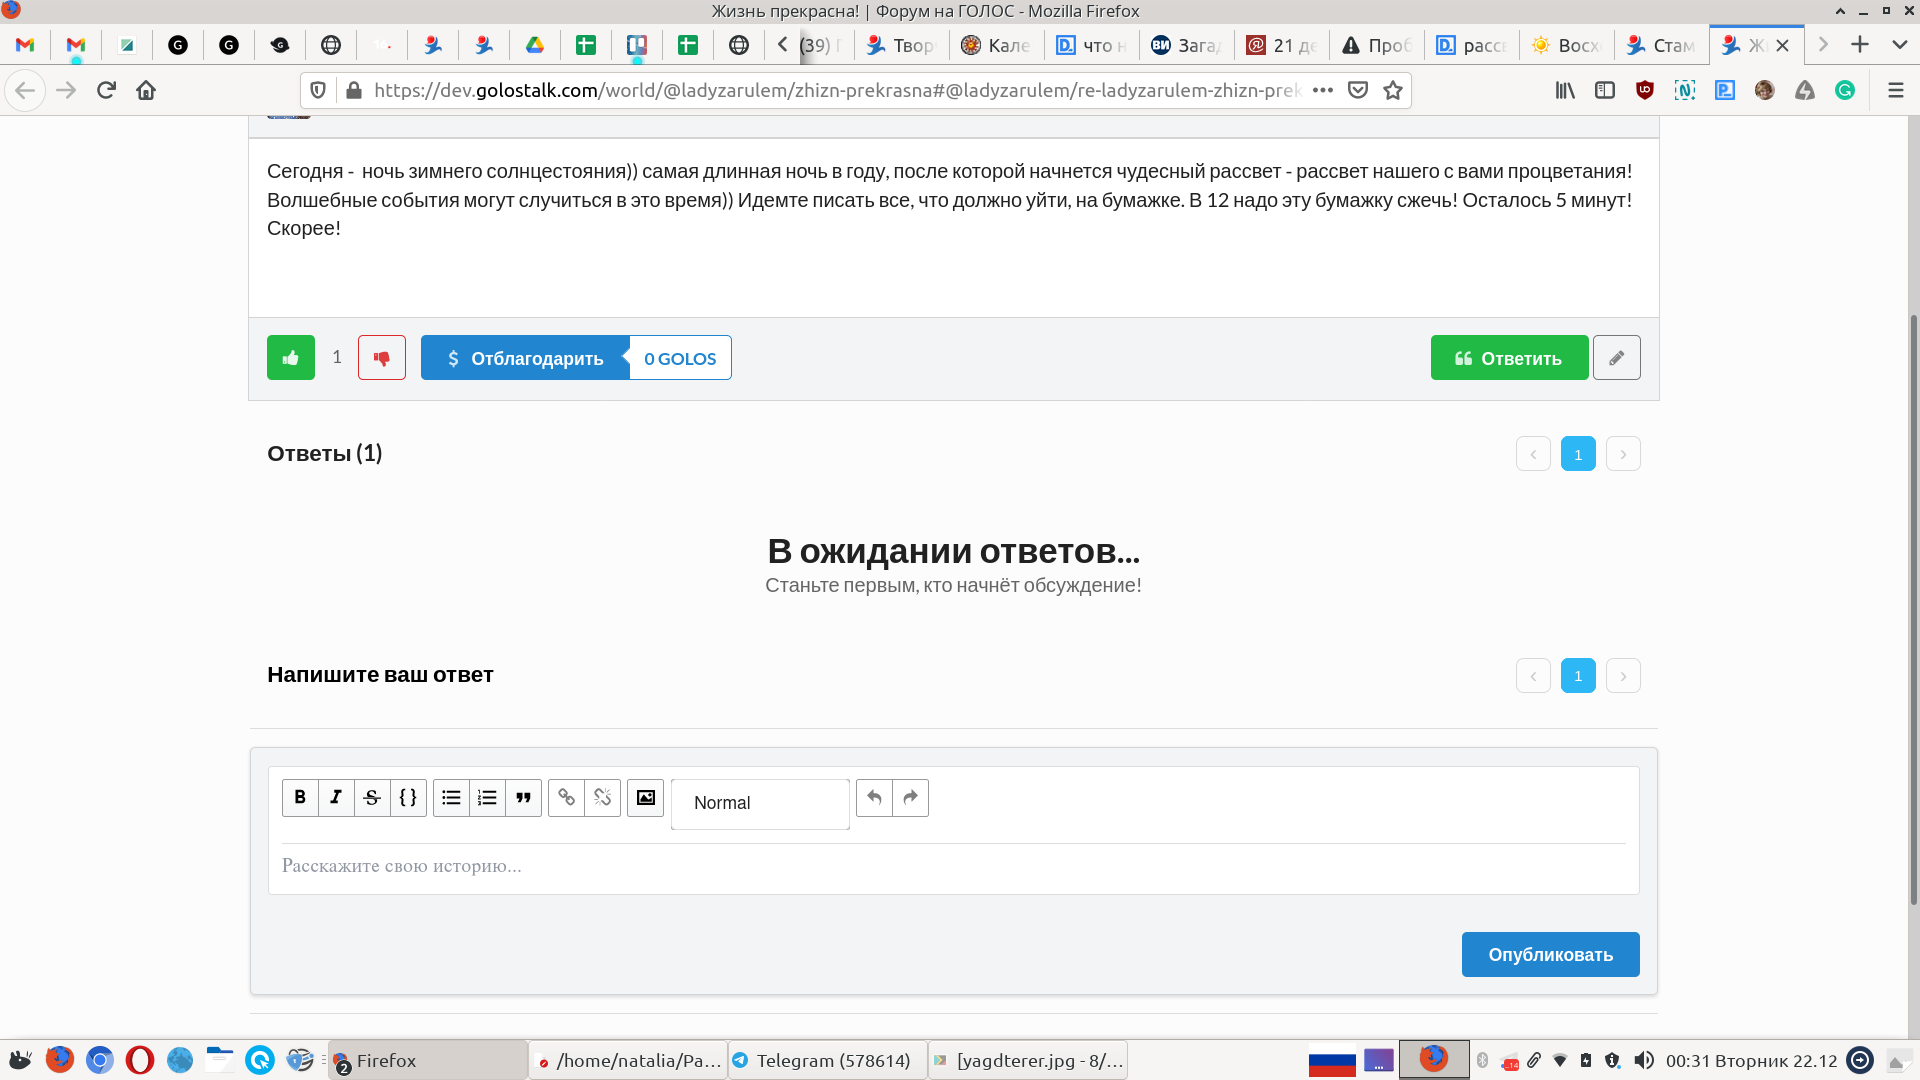Click the green Ответить reply button

pos(1508,358)
